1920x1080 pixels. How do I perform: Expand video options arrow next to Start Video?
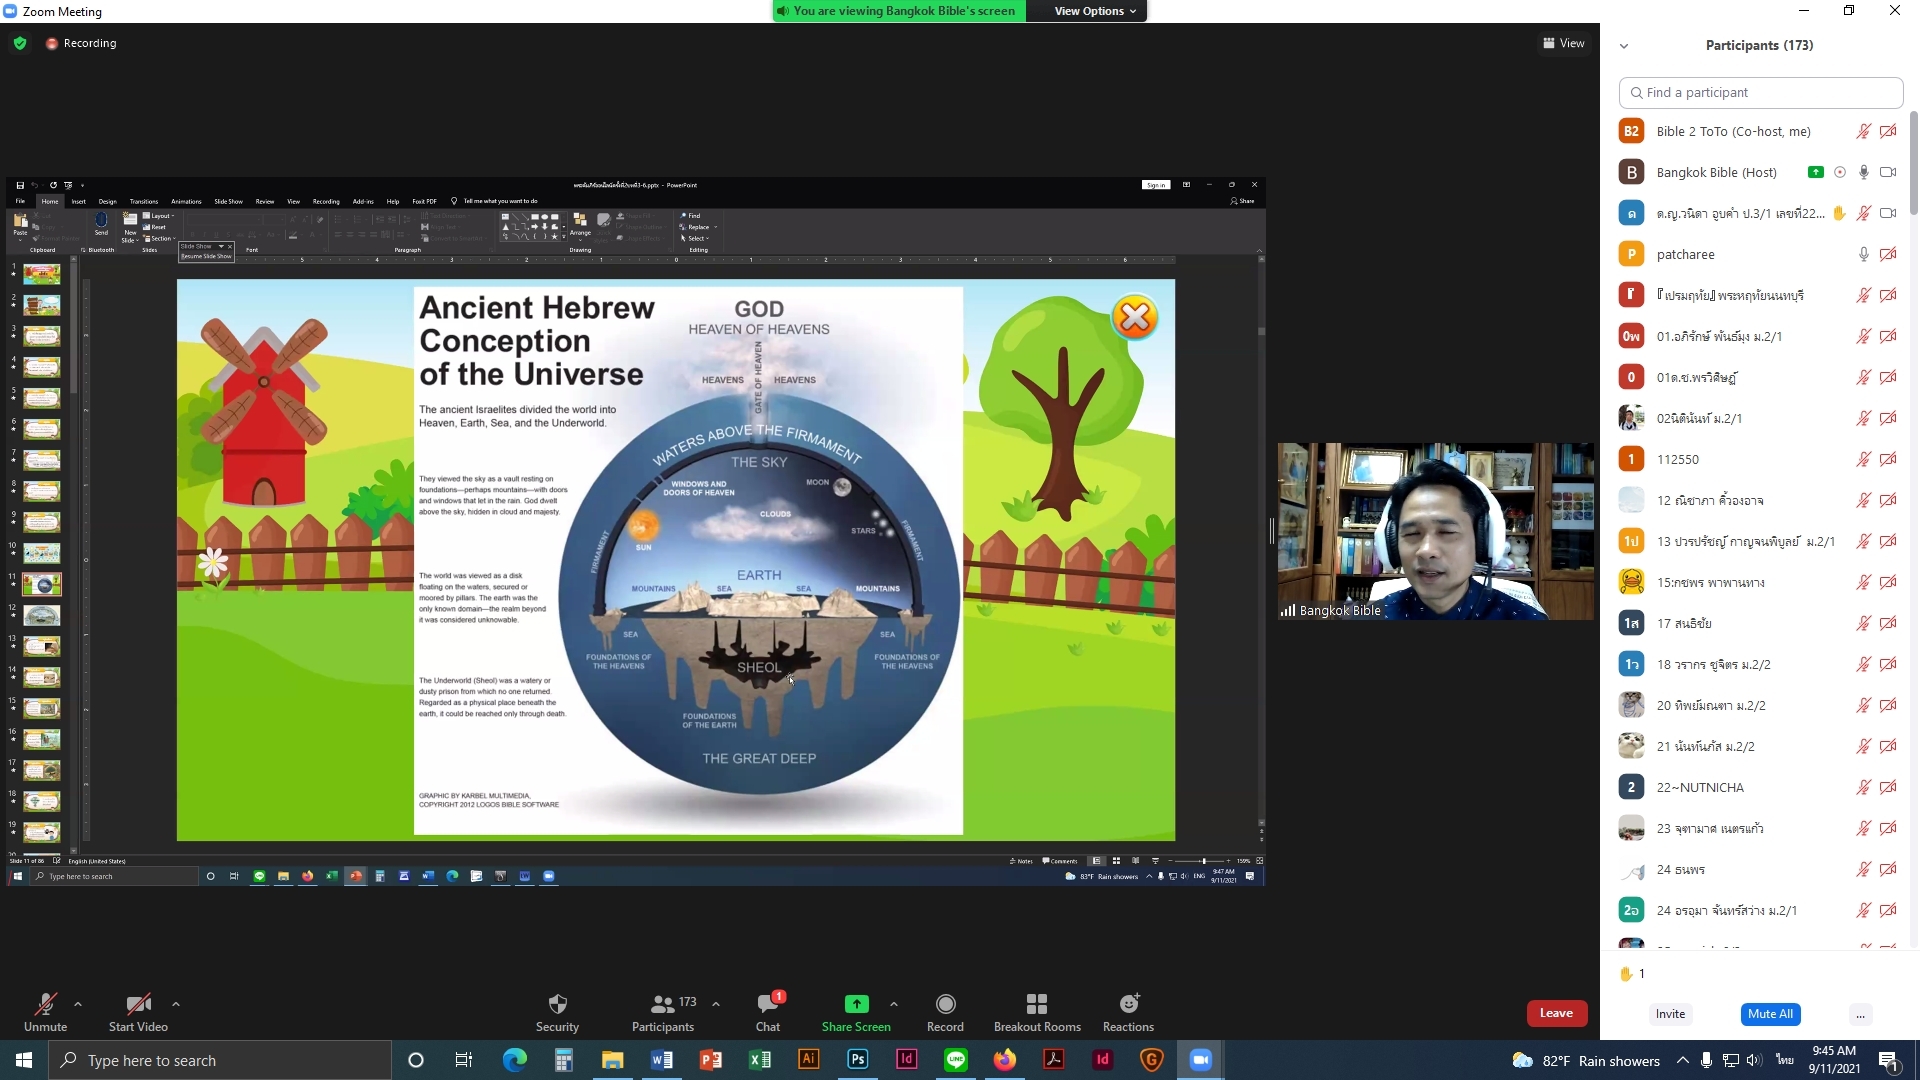tap(176, 1004)
